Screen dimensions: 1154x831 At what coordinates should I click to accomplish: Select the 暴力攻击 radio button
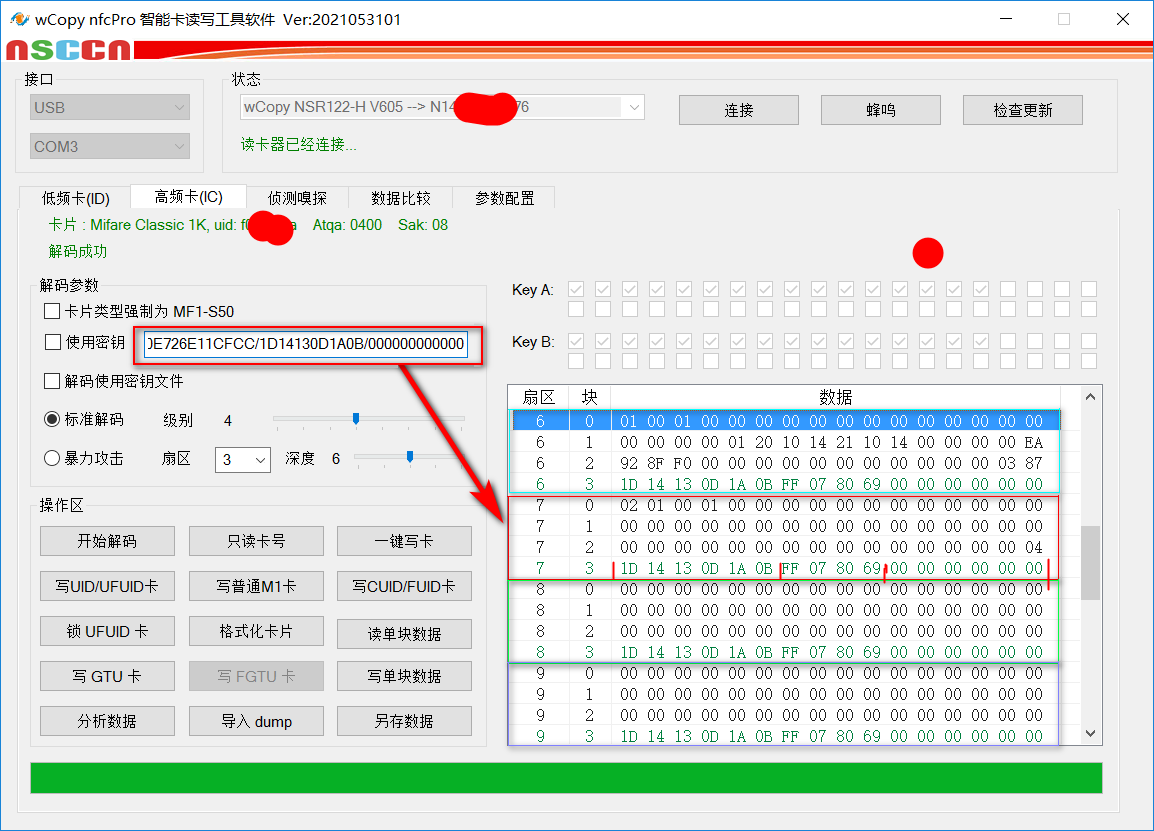52,459
